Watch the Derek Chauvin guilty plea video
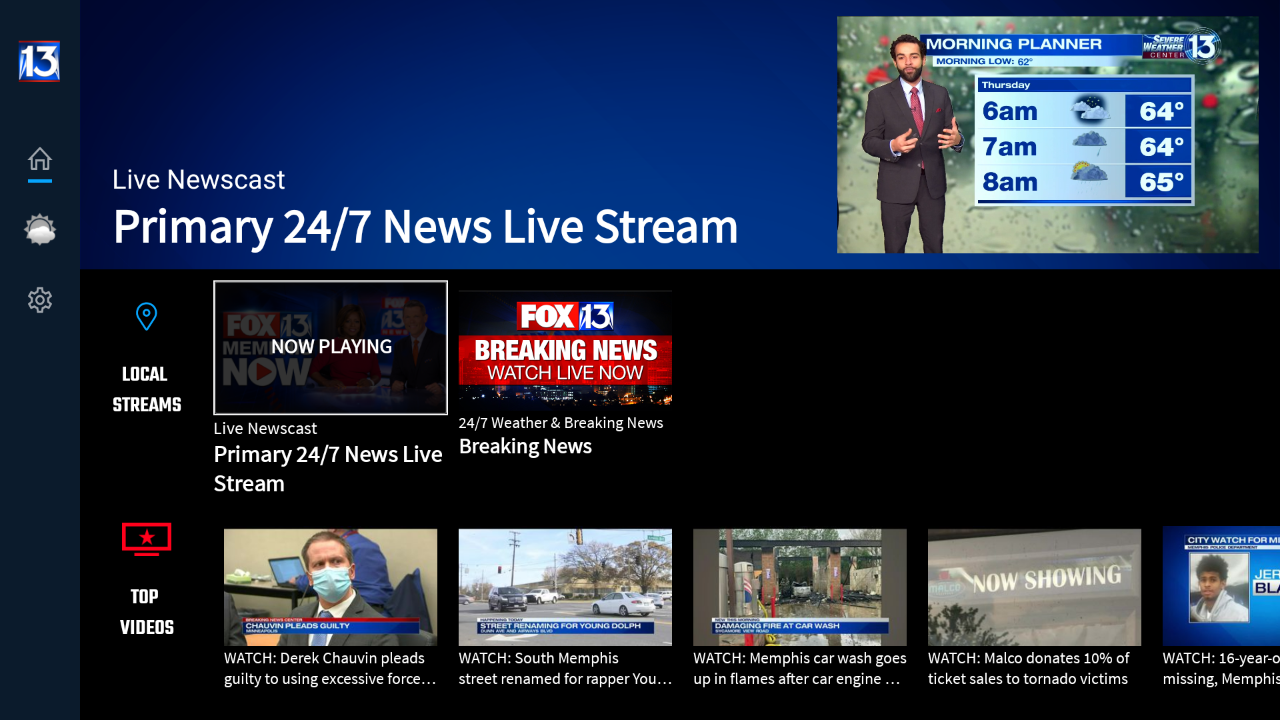Screen dimensions: 1280x720 pyautogui.click(x=330, y=588)
